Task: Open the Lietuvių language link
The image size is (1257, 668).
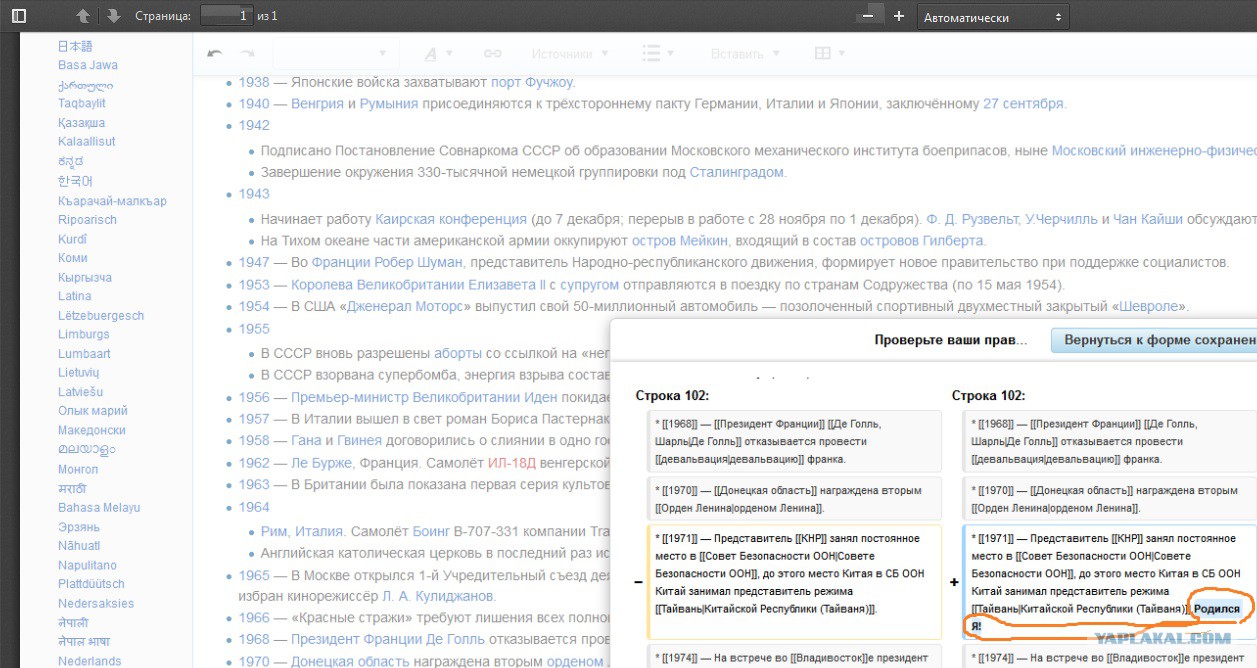Action: [80, 373]
